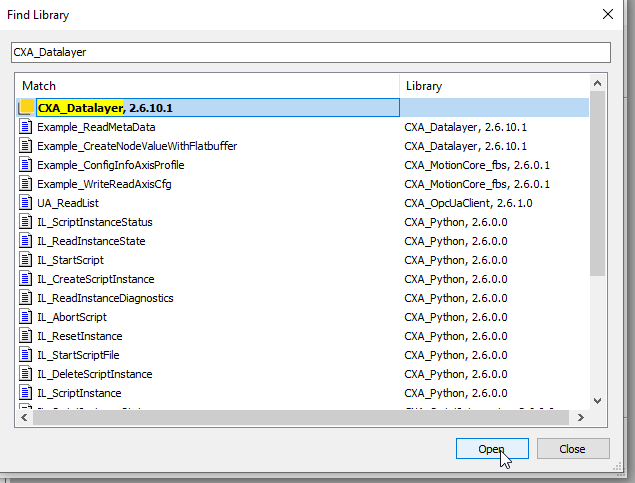Image resolution: width=635 pixels, height=483 pixels.
Task: Click the document icon beside IL_ResetInstance
Action: [x=26, y=336]
